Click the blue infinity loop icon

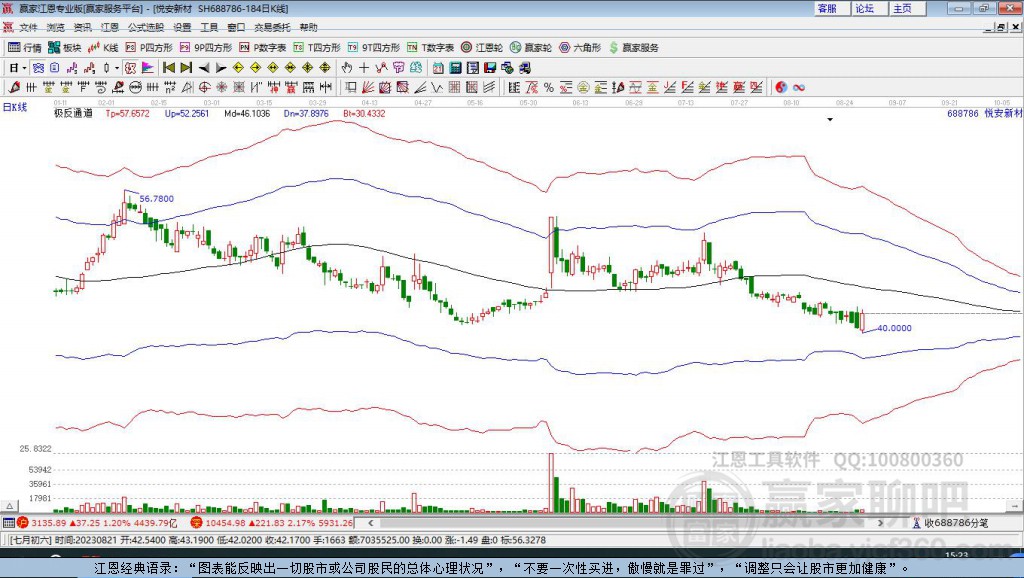799,88
